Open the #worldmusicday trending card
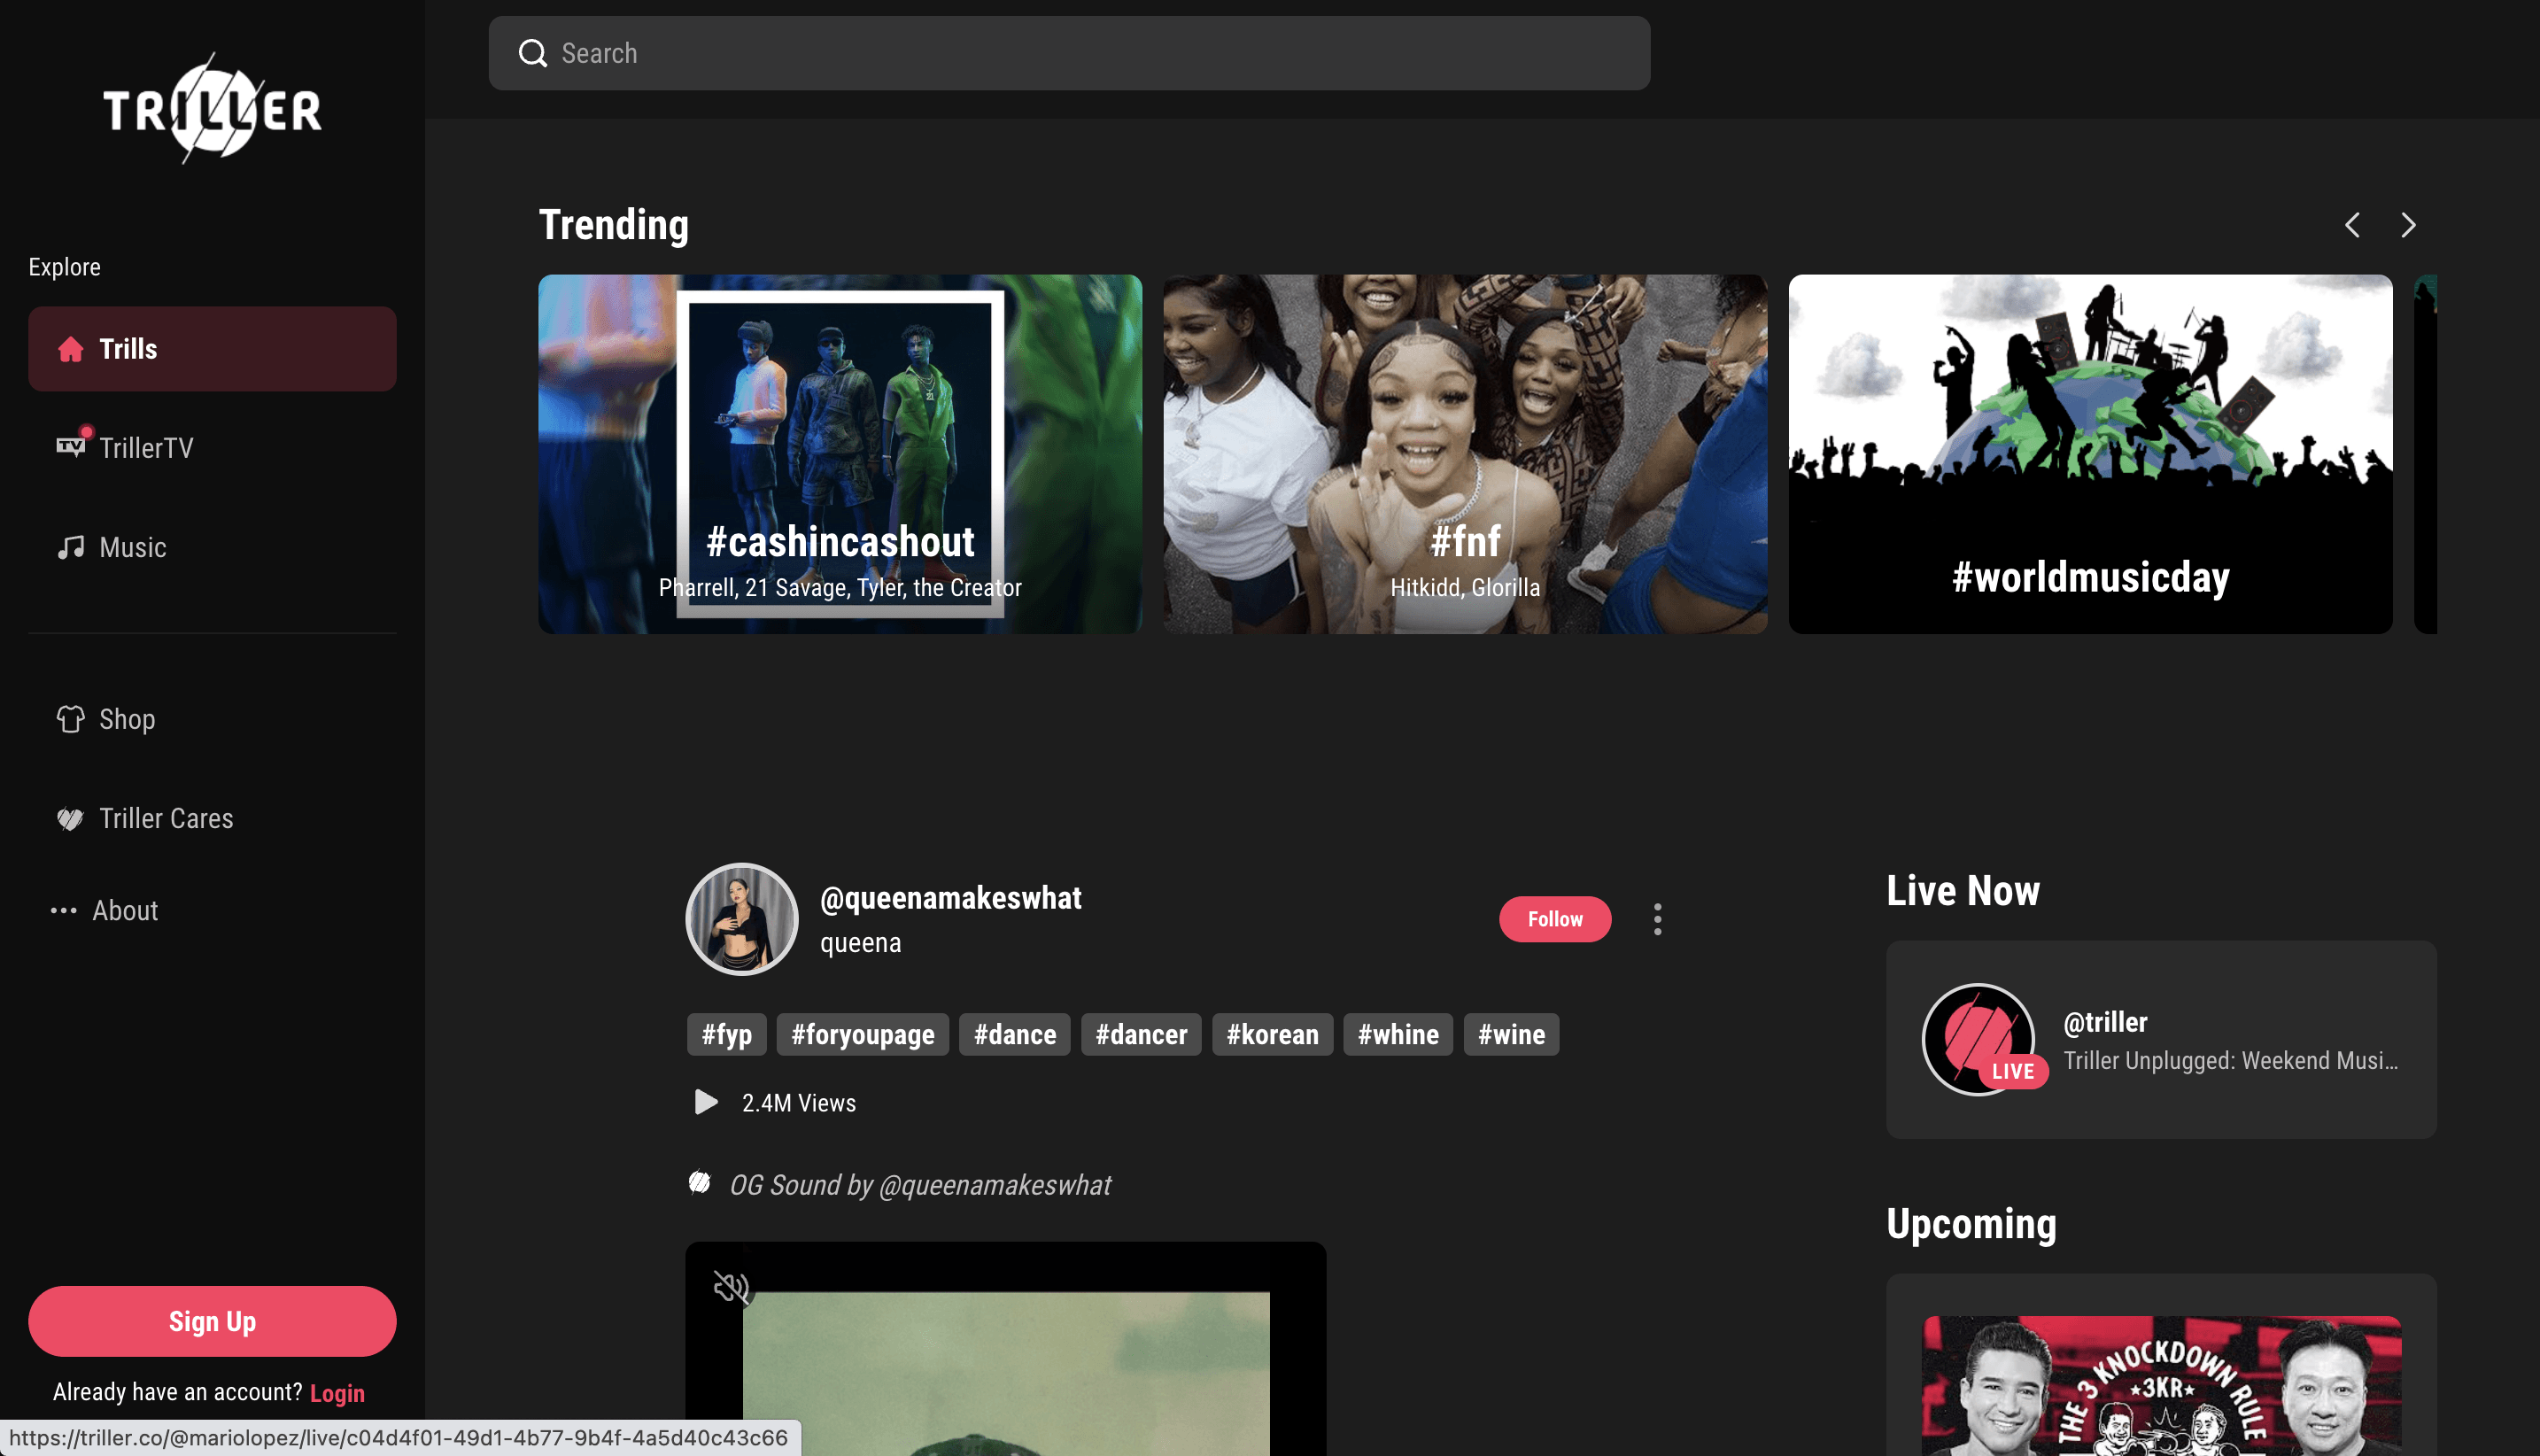 click(x=2090, y=453)
